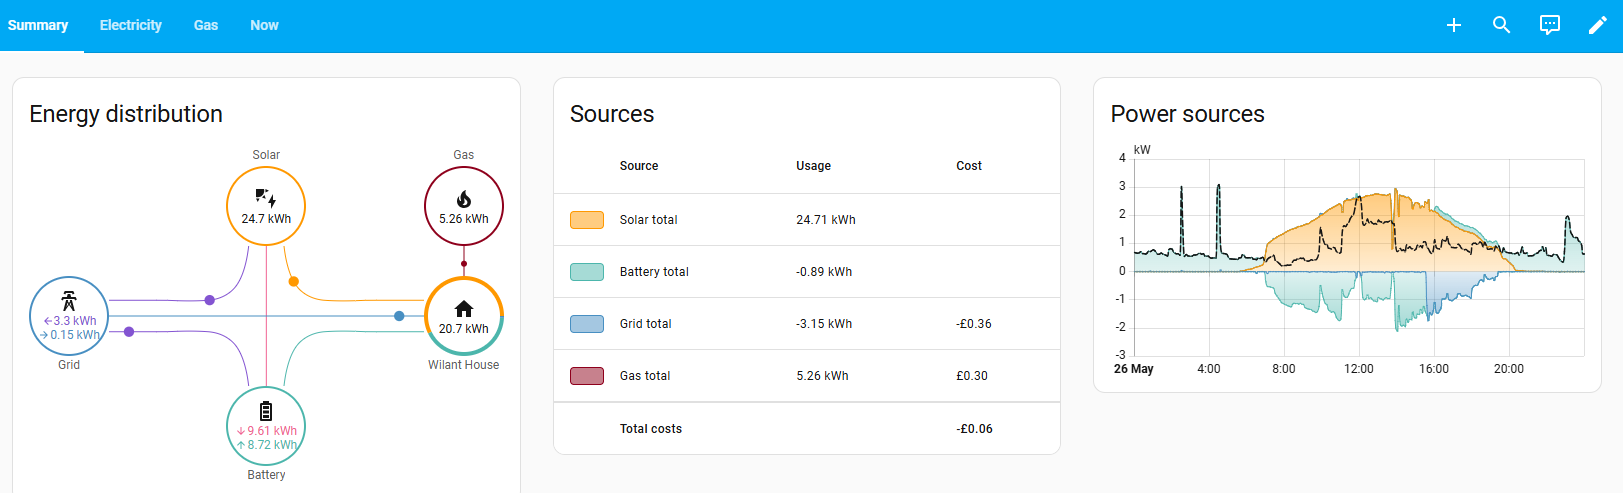
Task: Click the 20:00 time axis label
Action: coord(1509,369)
